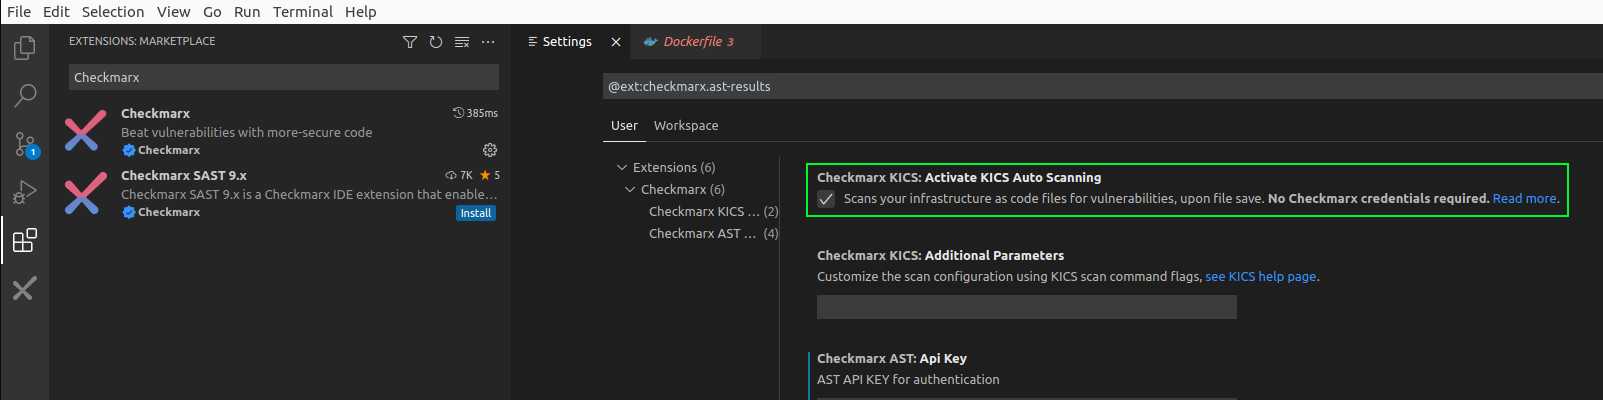Select the Checkmarx extension list entry title

point(155,113)
